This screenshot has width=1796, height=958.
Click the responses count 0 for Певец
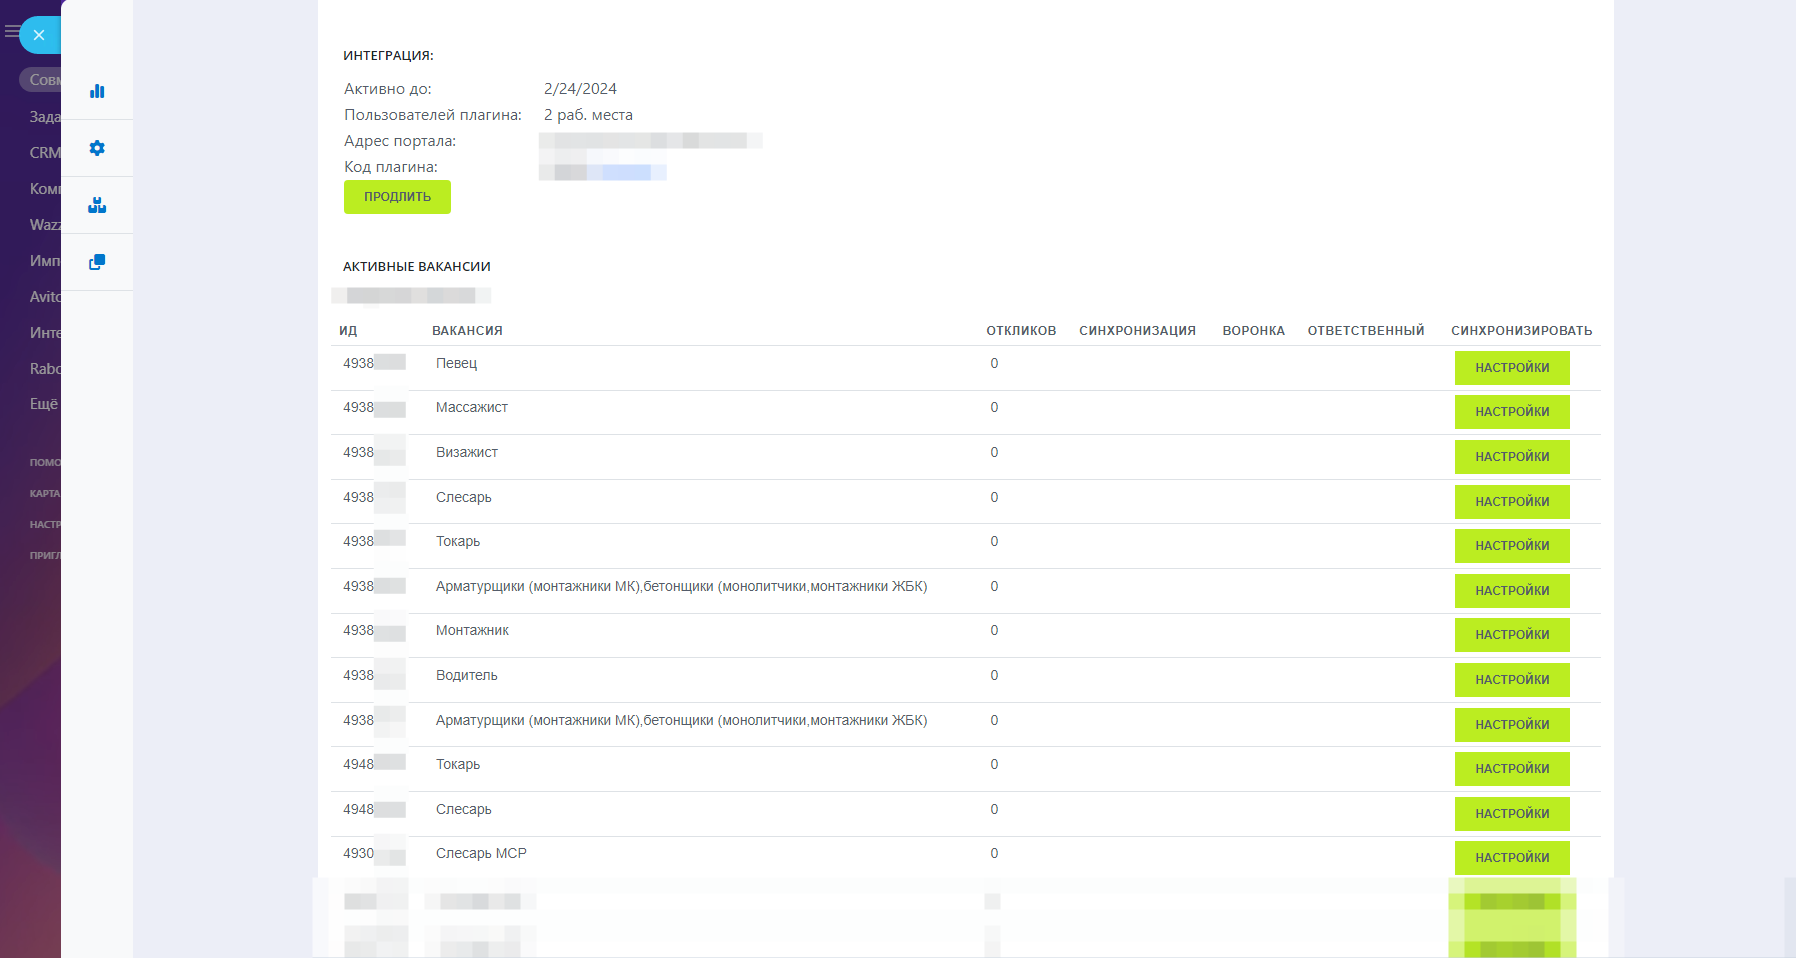tap(994, 364)
